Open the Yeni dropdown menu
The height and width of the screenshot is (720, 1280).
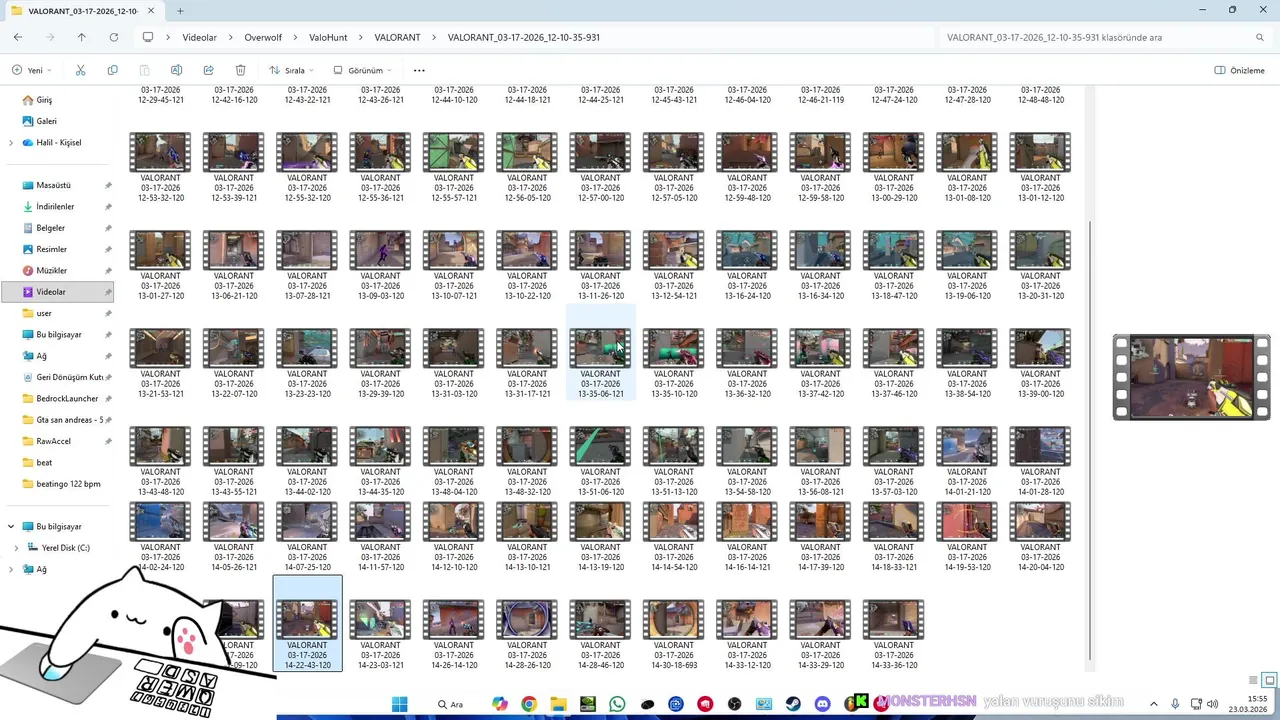[x=31, y=70]
